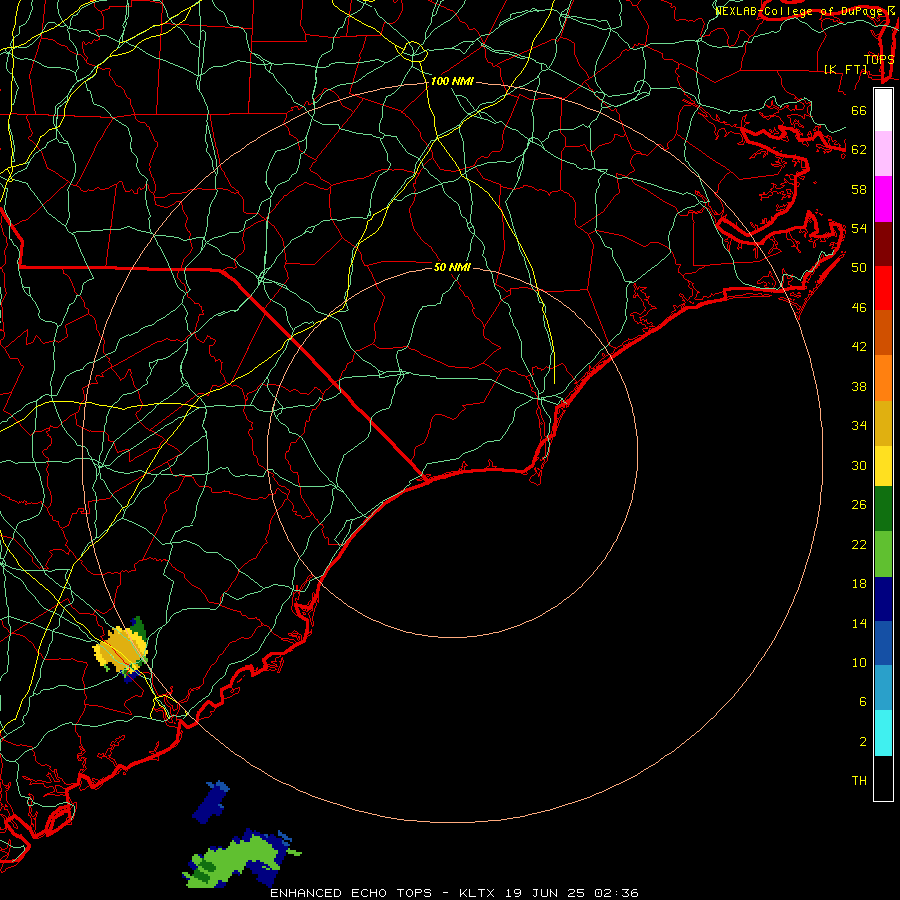Click the "TOPS" legend heading

coord(879,59)
